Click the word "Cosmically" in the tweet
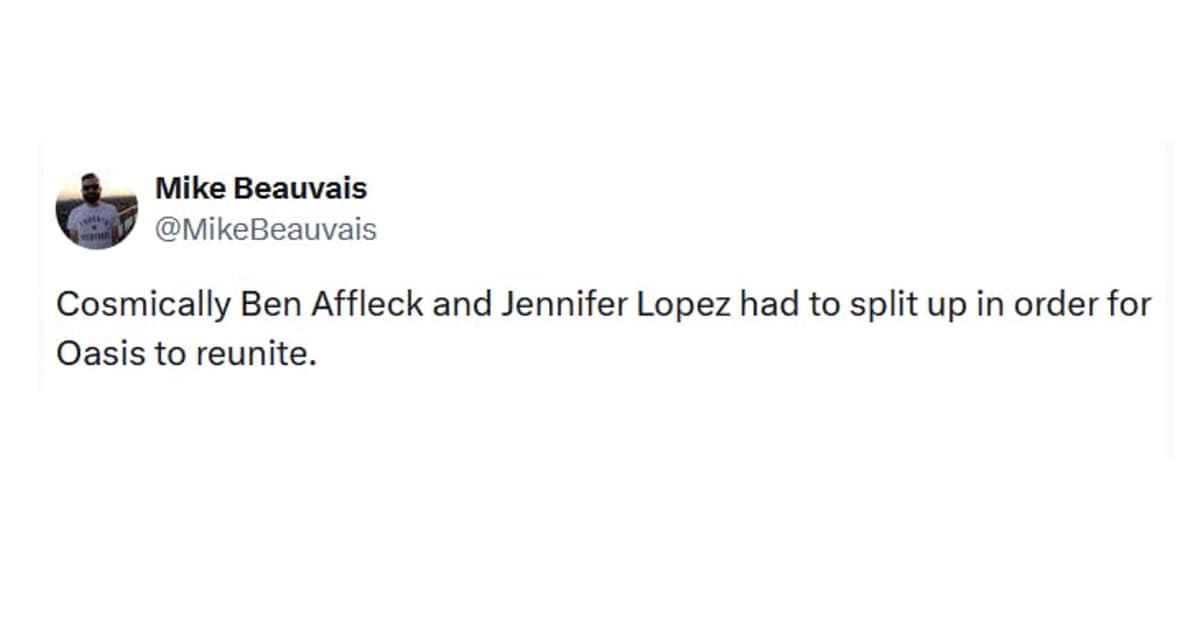Screen dimensions: 1200x628 point(142,305)
